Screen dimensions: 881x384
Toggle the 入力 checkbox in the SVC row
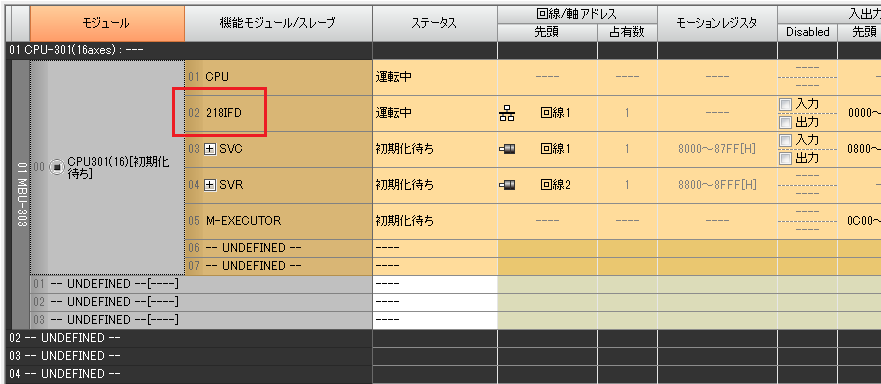coord(785,140)
